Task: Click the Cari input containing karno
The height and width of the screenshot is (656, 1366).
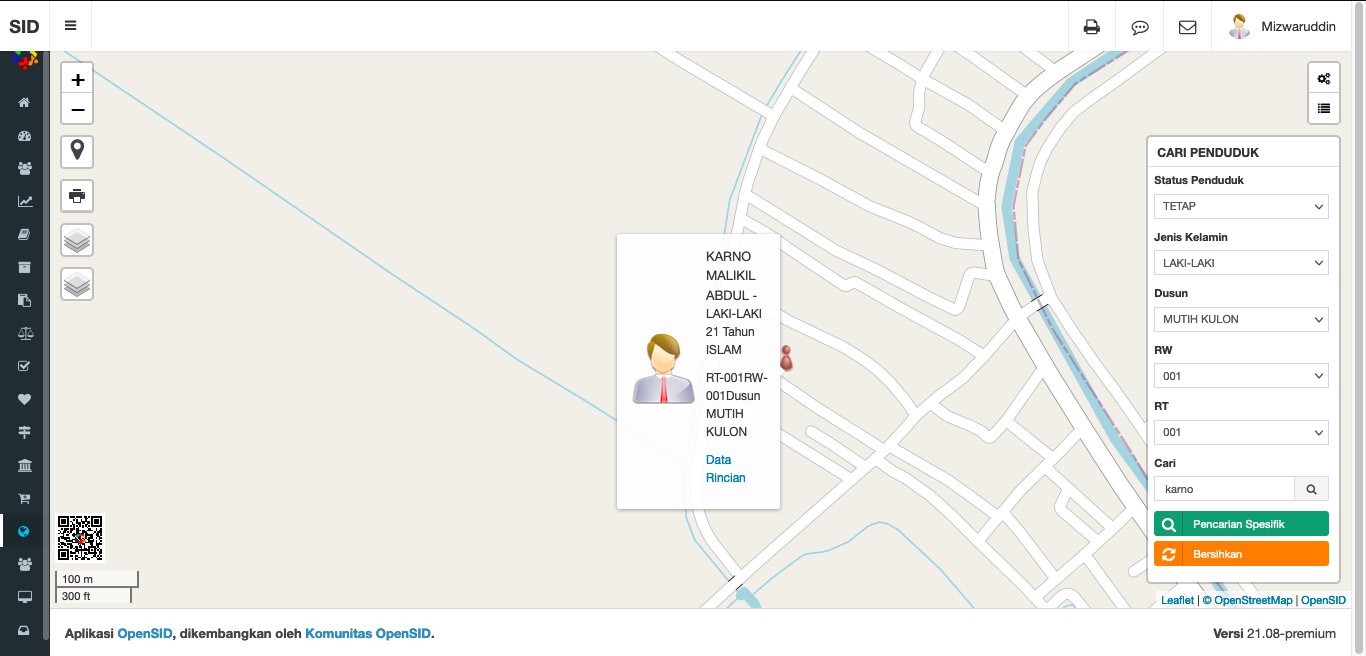Action: (1224, 489)
